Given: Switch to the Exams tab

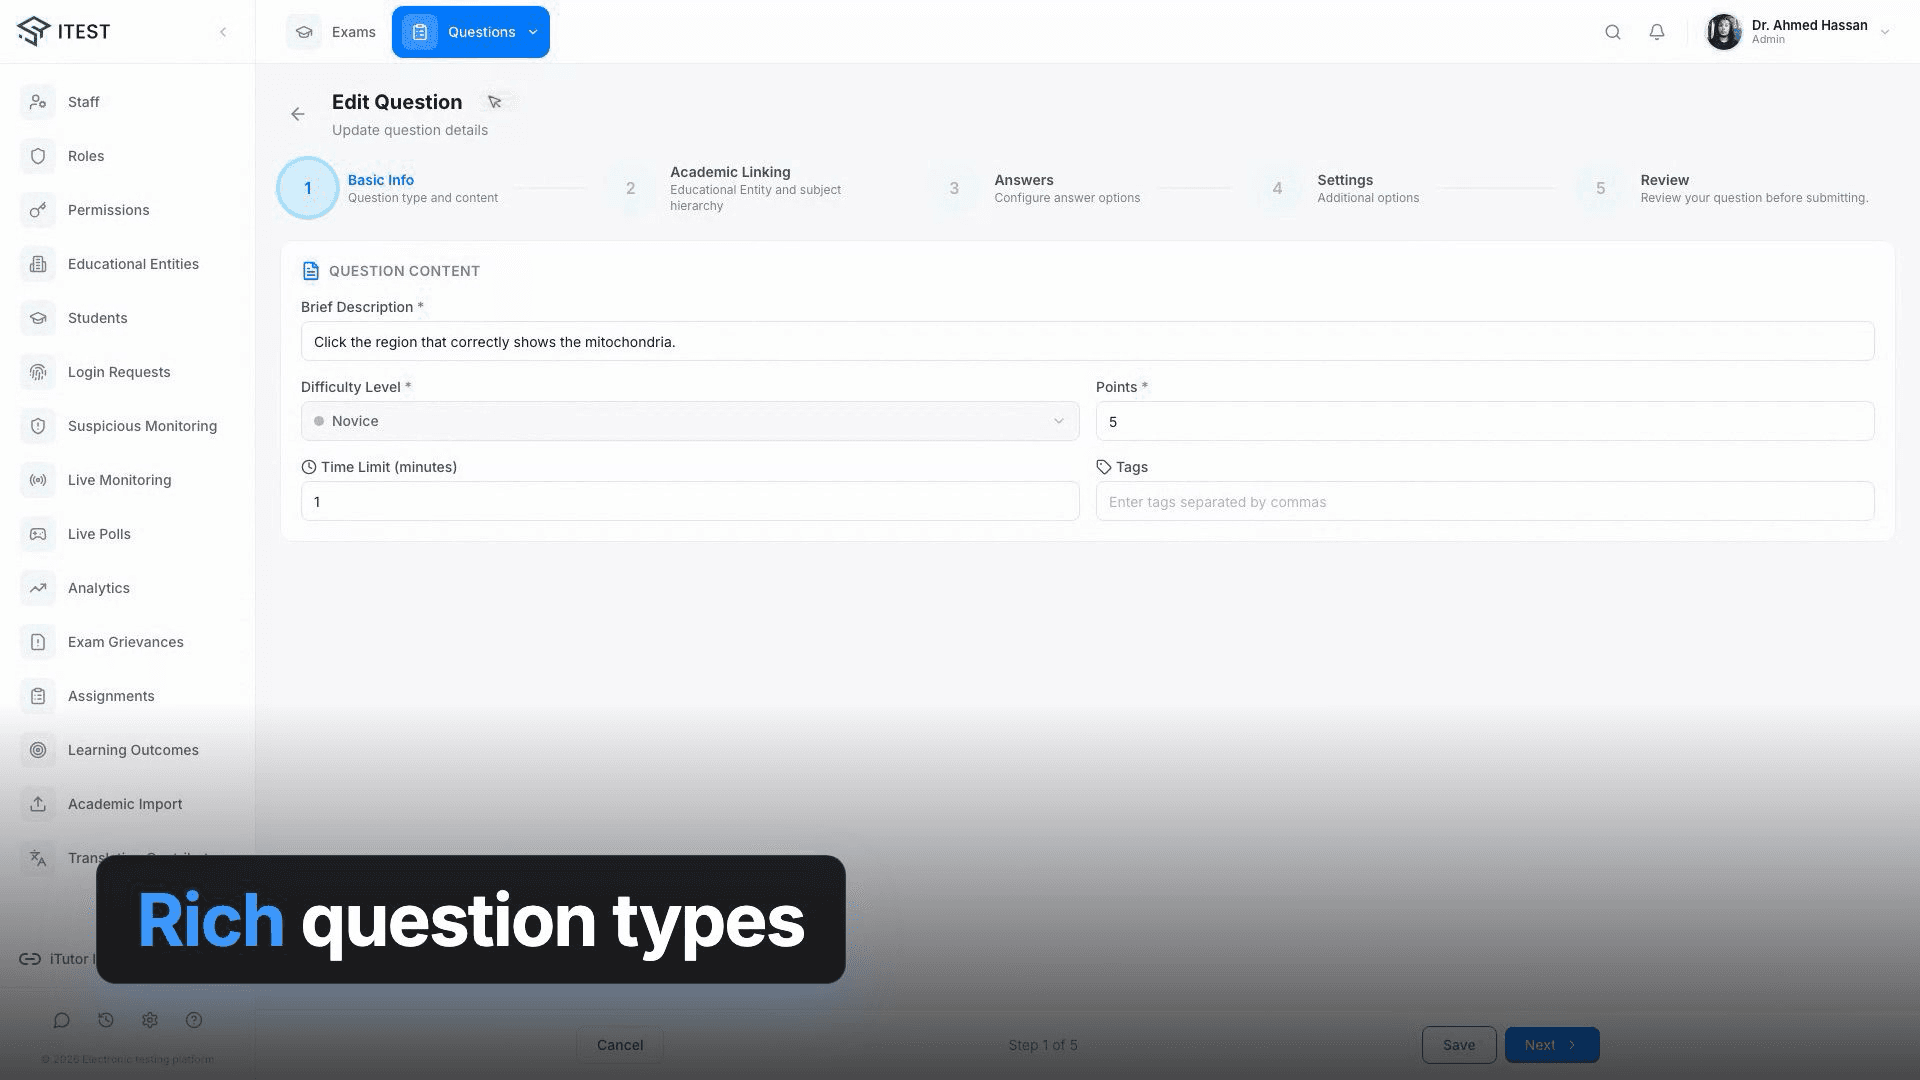Looking at the screenshot, I should (332, 32).
